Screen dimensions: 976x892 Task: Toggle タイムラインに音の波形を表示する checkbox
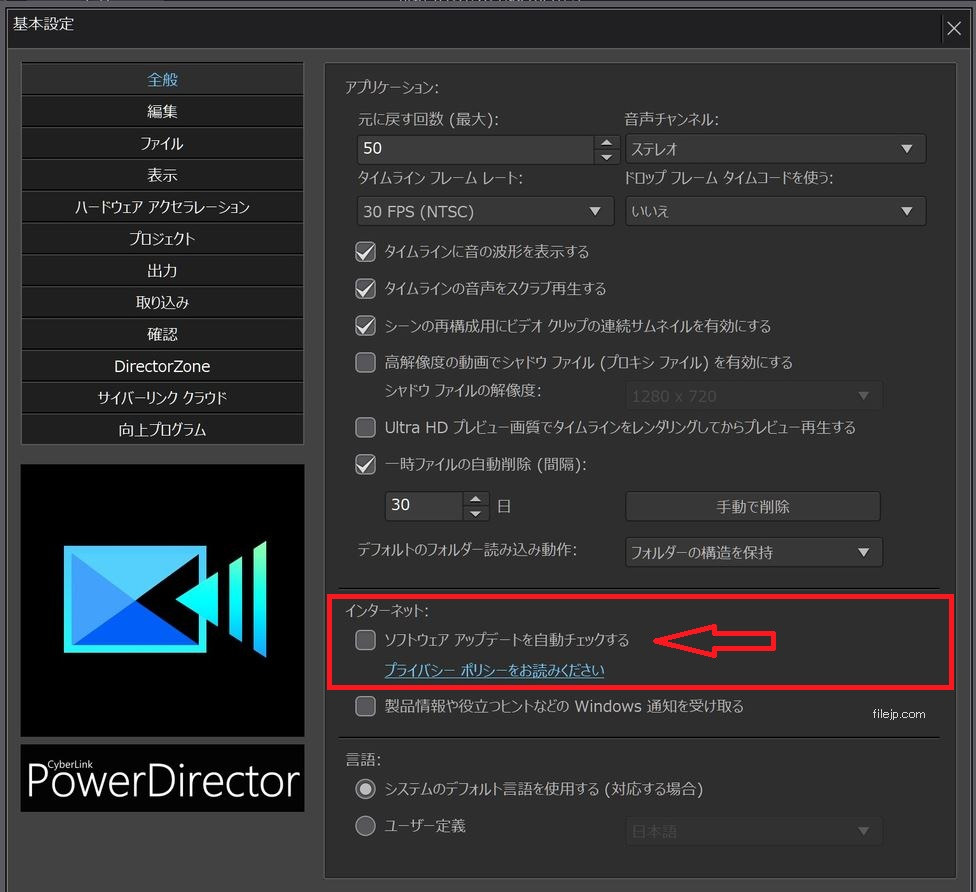click(365, 251)
